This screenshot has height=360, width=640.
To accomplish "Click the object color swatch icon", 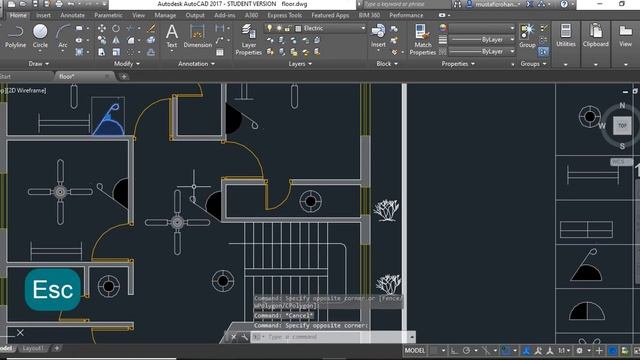I will [443, 28].
